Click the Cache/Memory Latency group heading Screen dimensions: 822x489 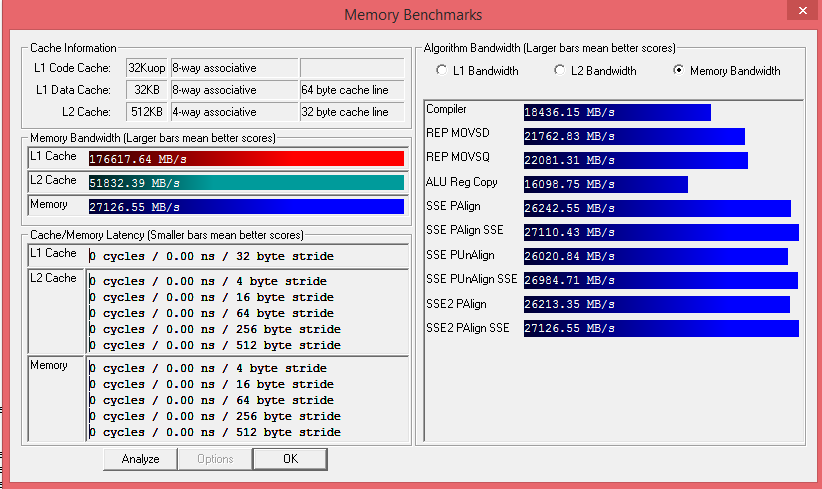(167, 235)
